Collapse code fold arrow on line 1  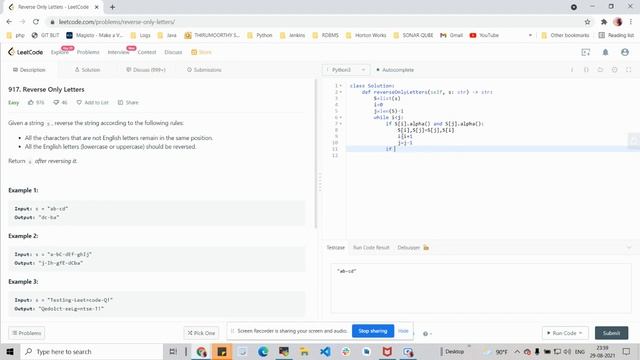click(x=341, y=86)
